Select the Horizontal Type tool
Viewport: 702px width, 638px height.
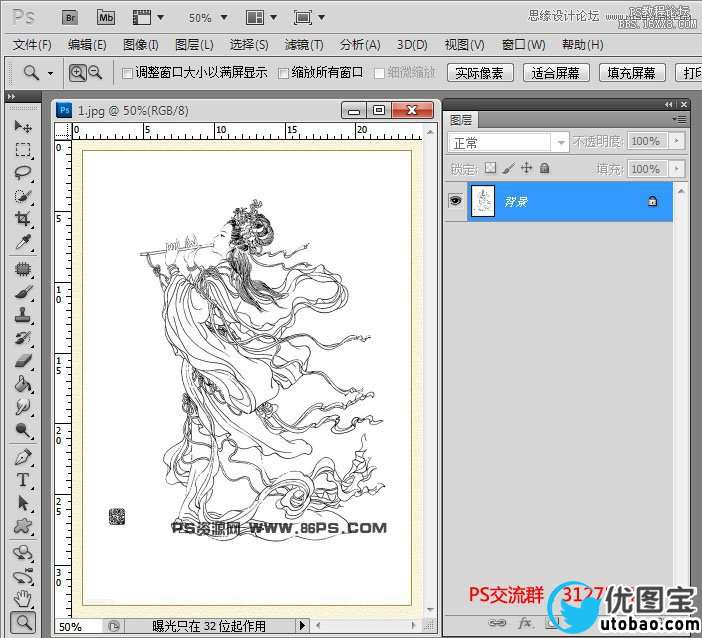(x=22, y=480)
